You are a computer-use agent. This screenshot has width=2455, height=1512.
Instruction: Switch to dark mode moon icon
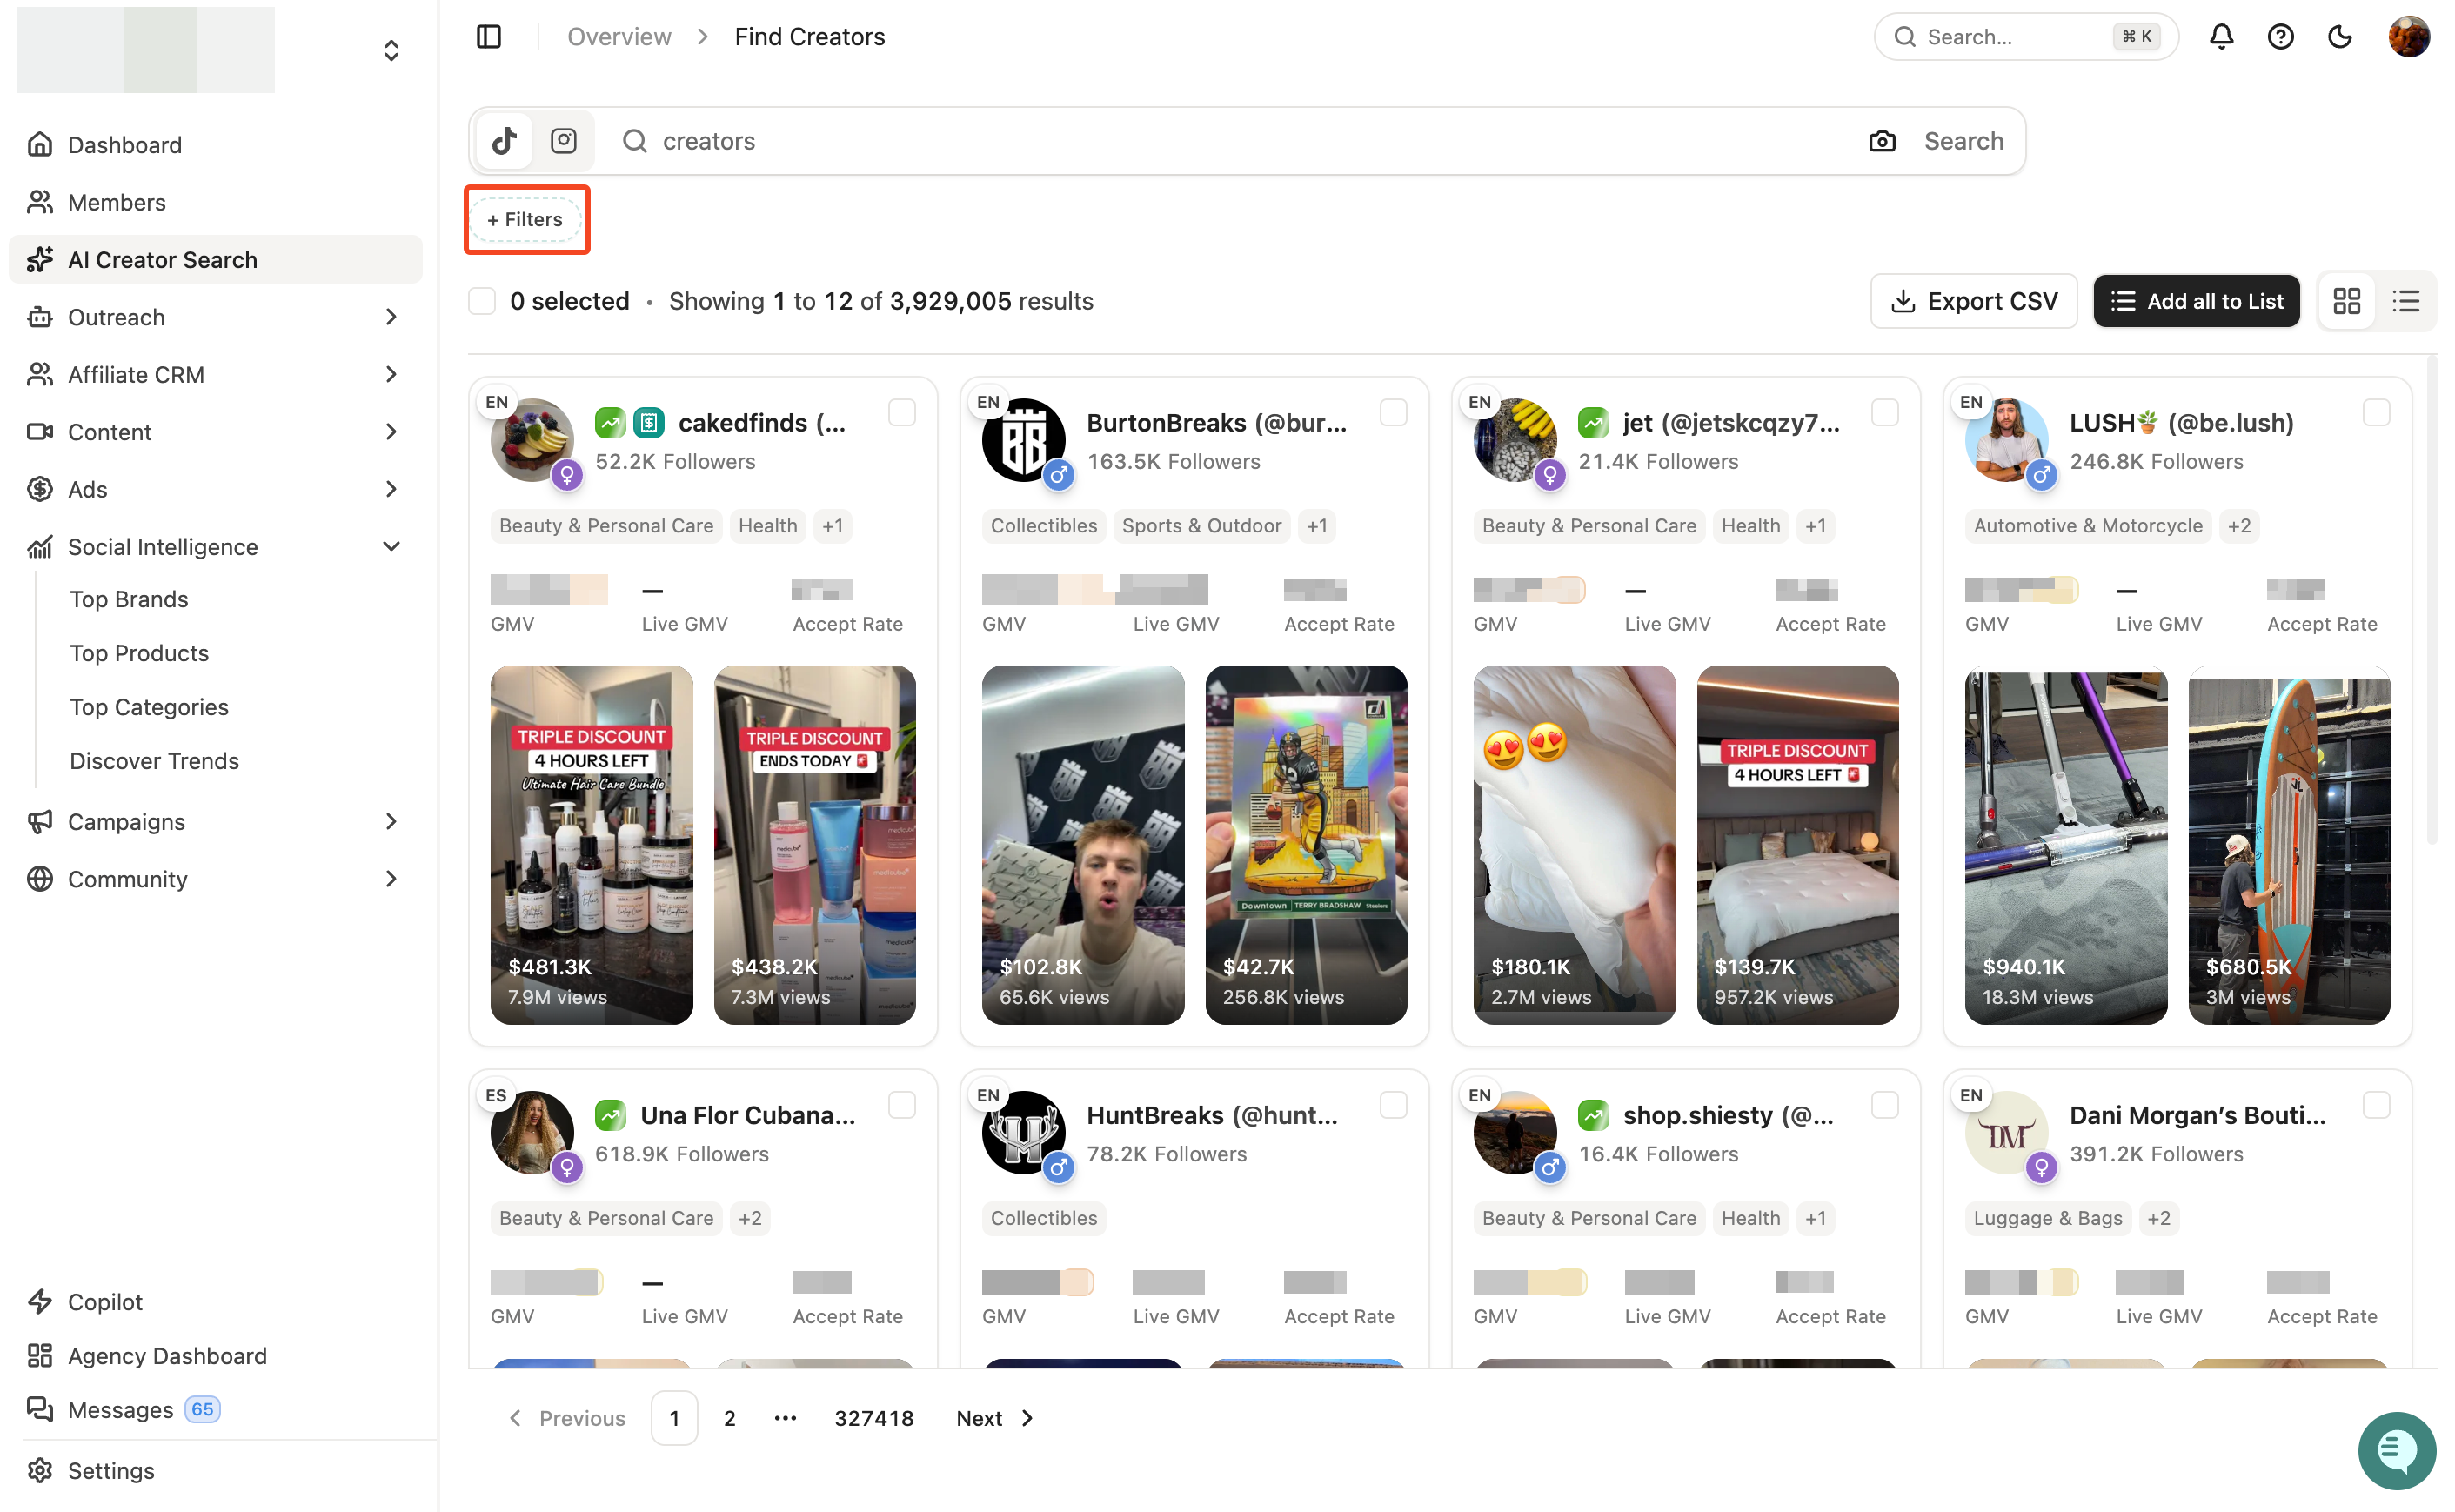(2340, 37)
